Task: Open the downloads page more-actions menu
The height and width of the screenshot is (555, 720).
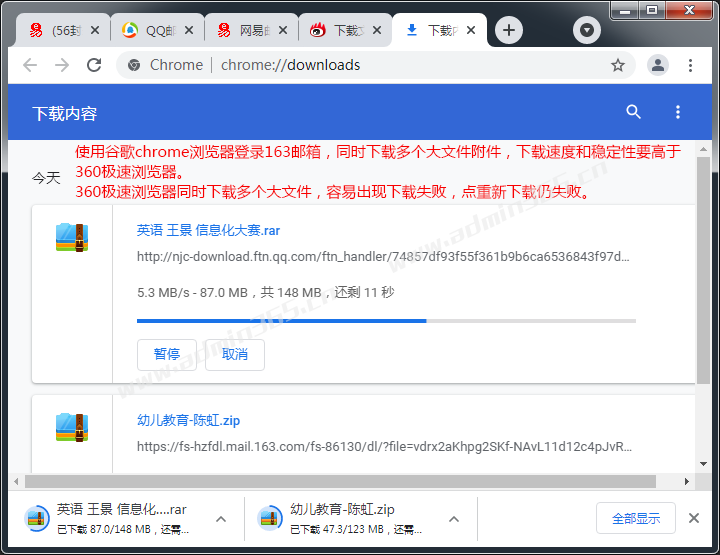Action: [x=678, y=112]
